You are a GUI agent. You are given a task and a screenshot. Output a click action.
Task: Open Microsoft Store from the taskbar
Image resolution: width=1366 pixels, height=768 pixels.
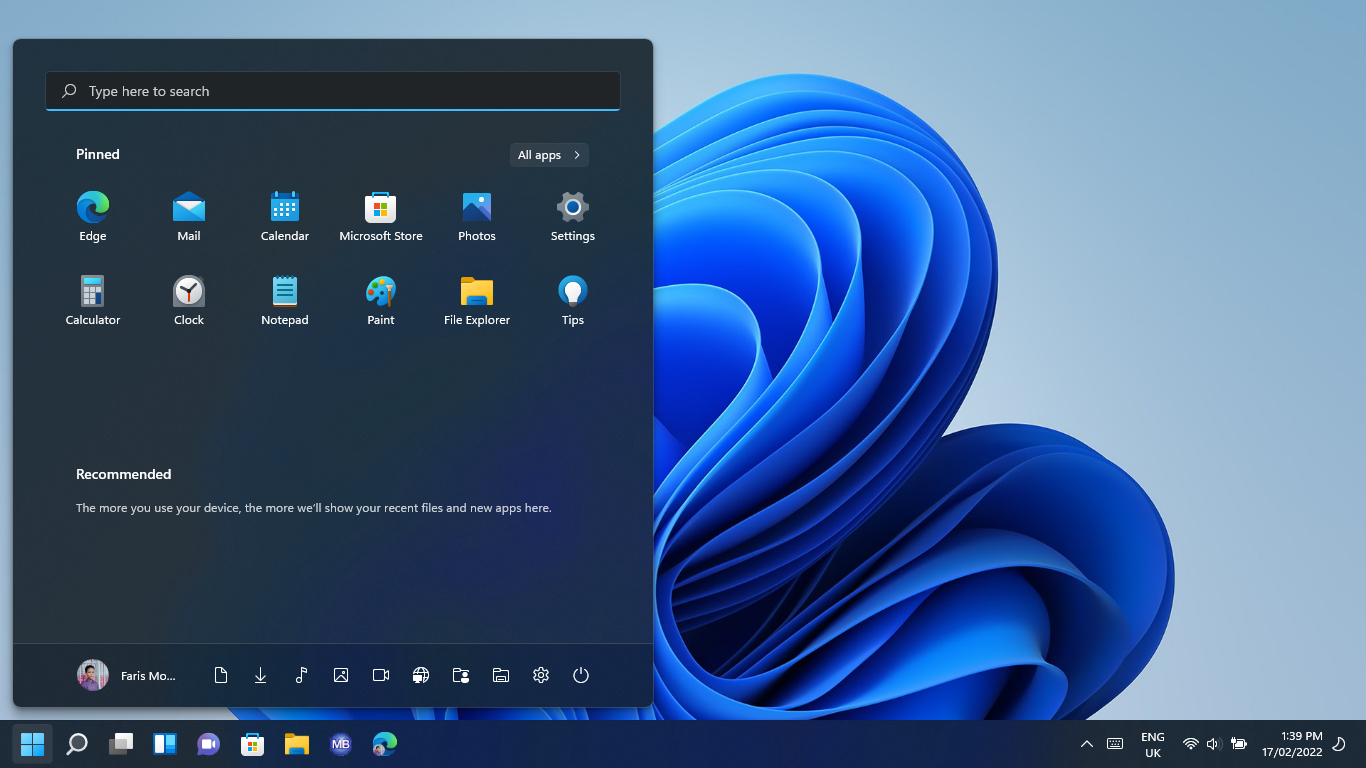(252, 744)
